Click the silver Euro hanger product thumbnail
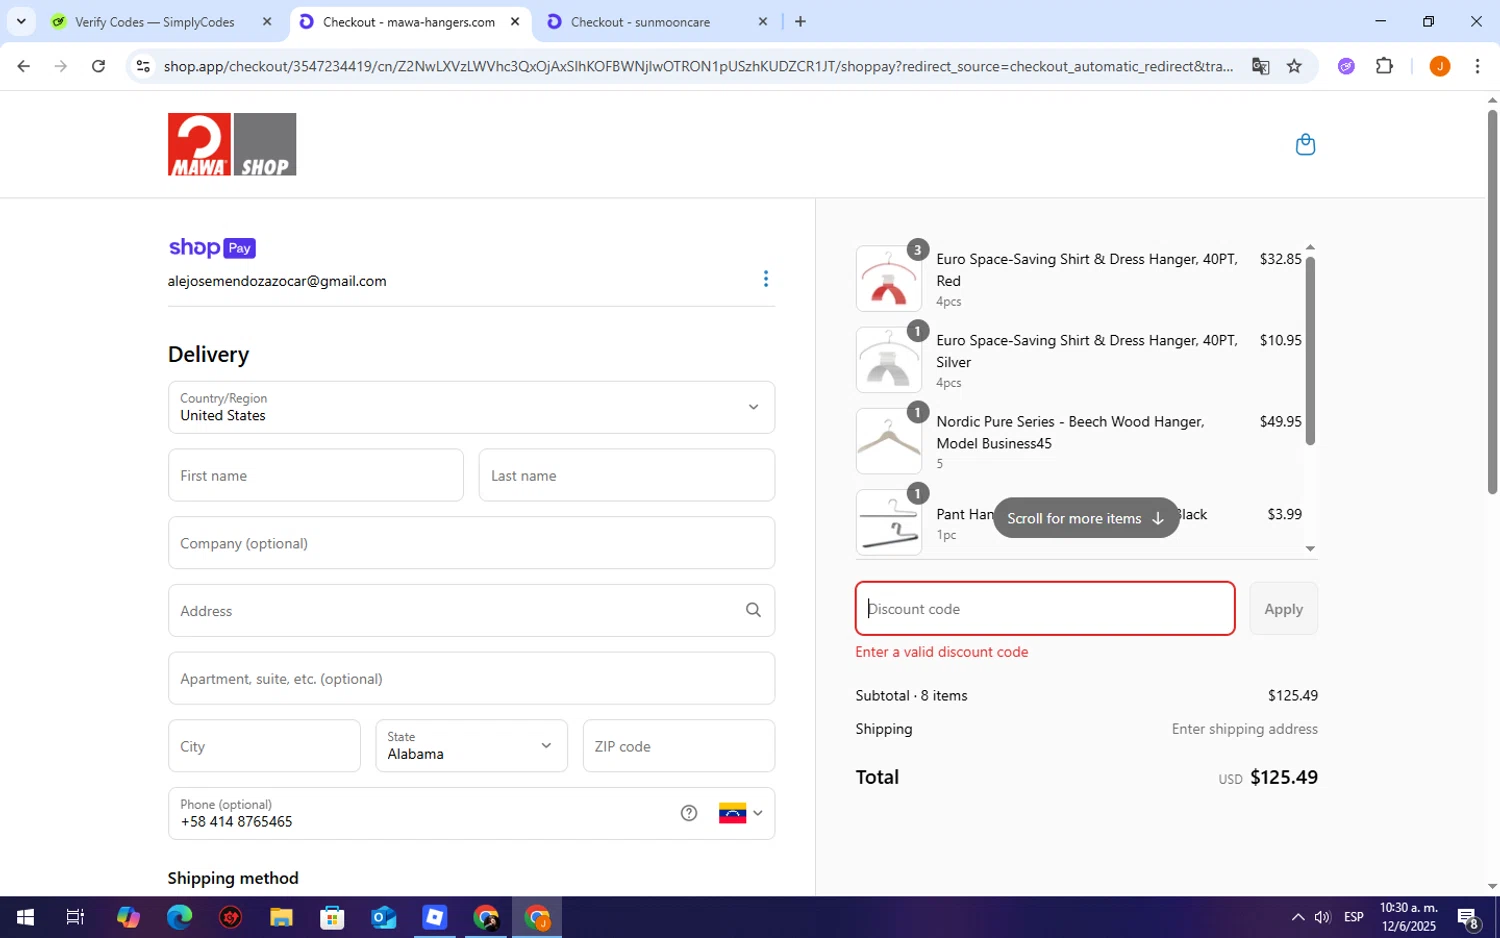 (888, 360)
